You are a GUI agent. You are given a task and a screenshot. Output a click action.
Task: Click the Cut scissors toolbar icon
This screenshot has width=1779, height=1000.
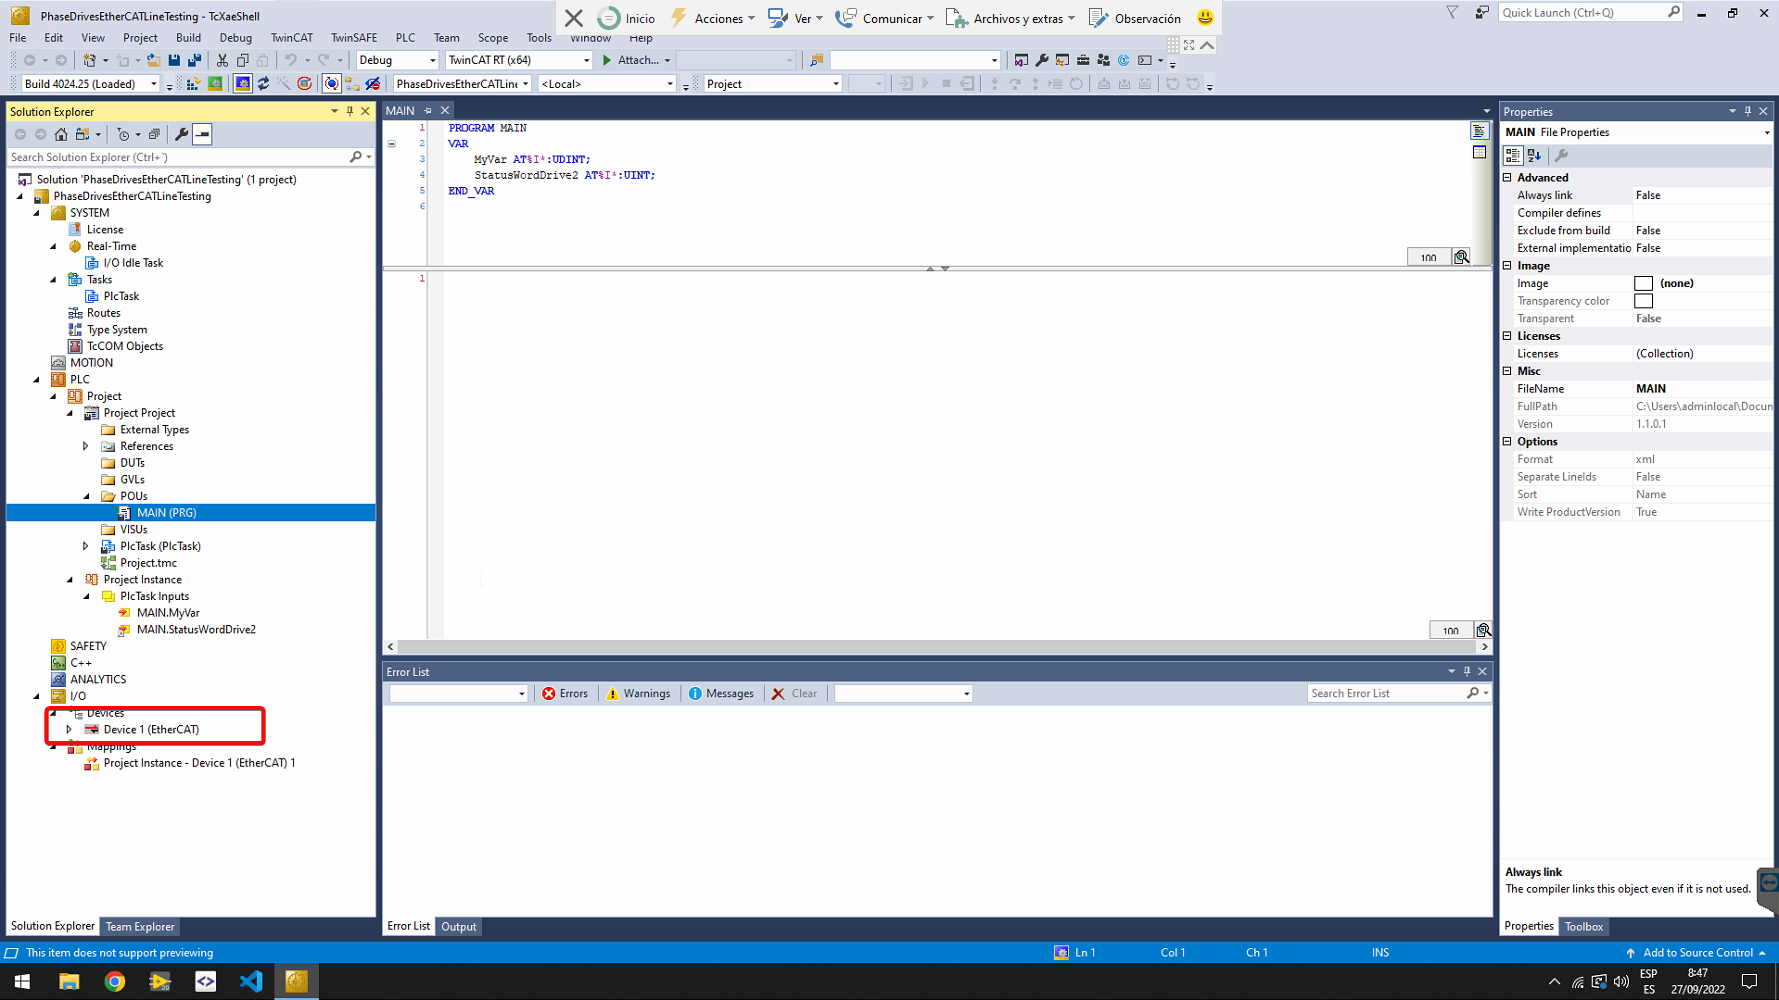click(222, 60)
